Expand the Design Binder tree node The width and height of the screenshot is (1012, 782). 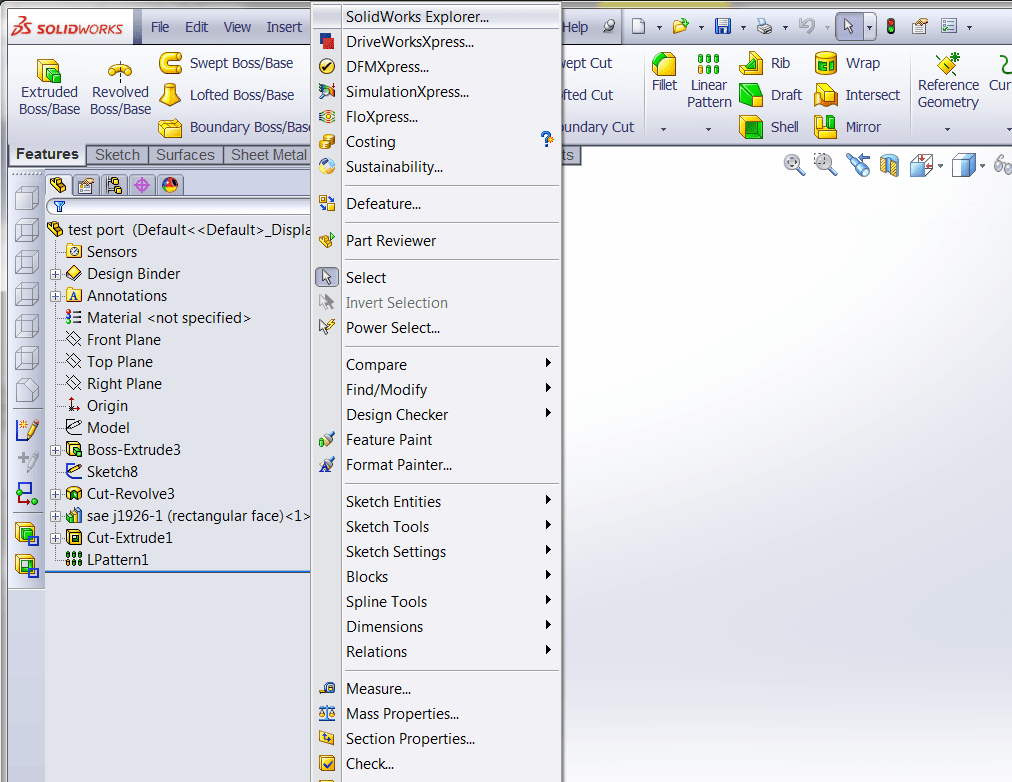[x=56, y=274]
